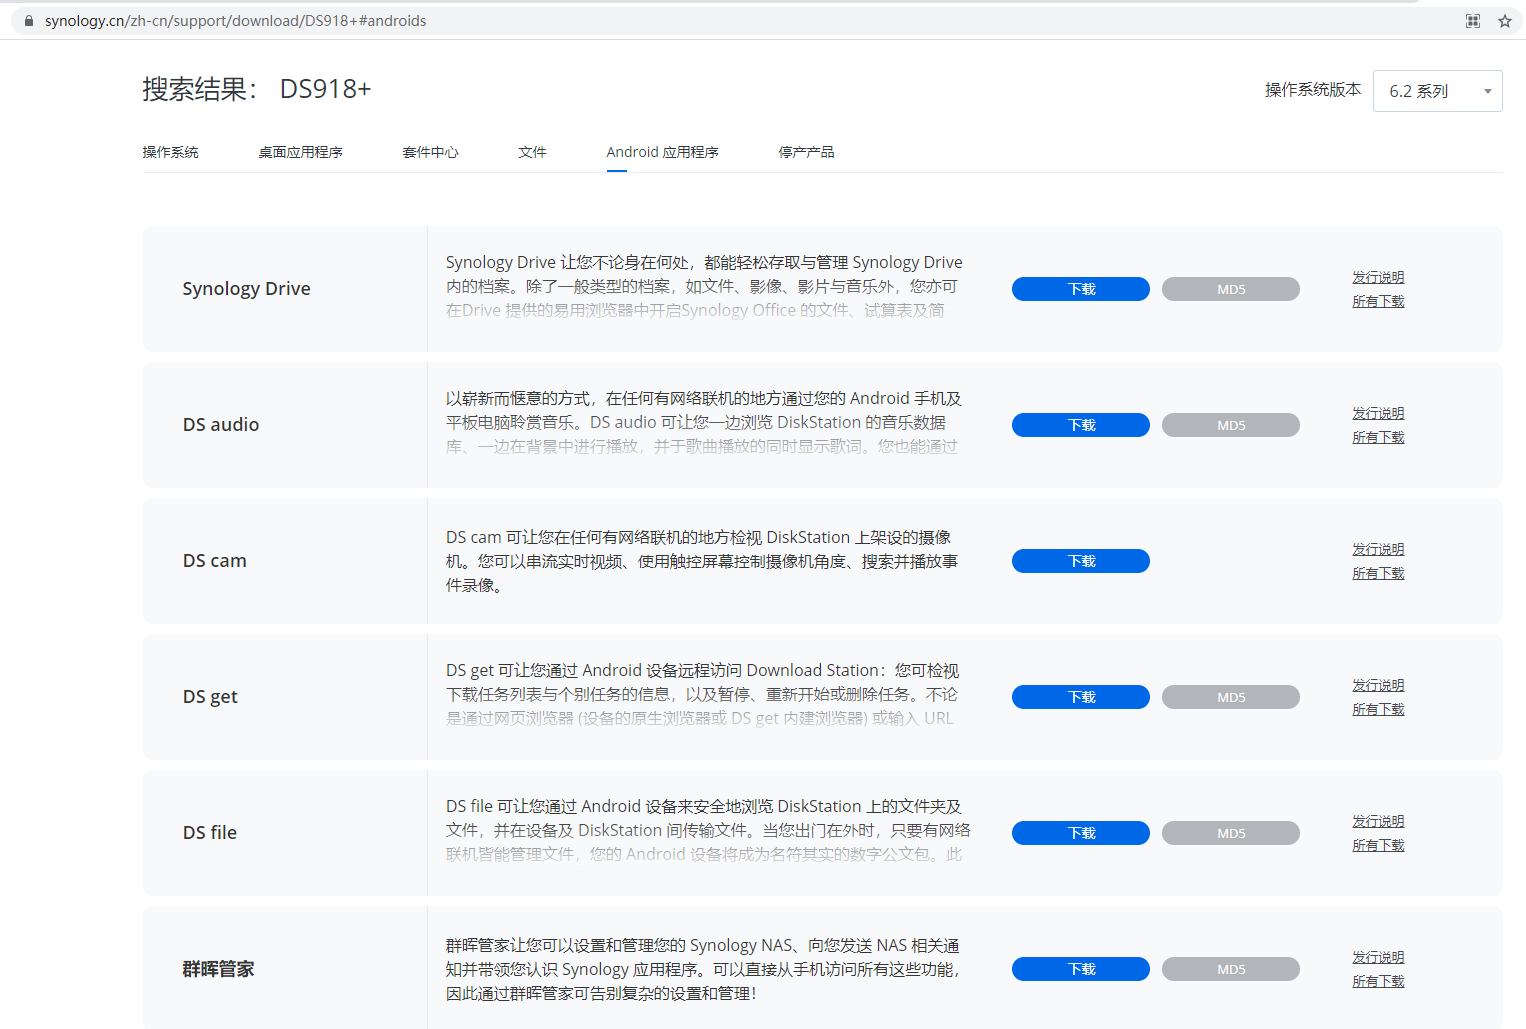This screenshot has height=1029, width=1526.
Task: Click the 群晖管家 app title
Action: 218,969
